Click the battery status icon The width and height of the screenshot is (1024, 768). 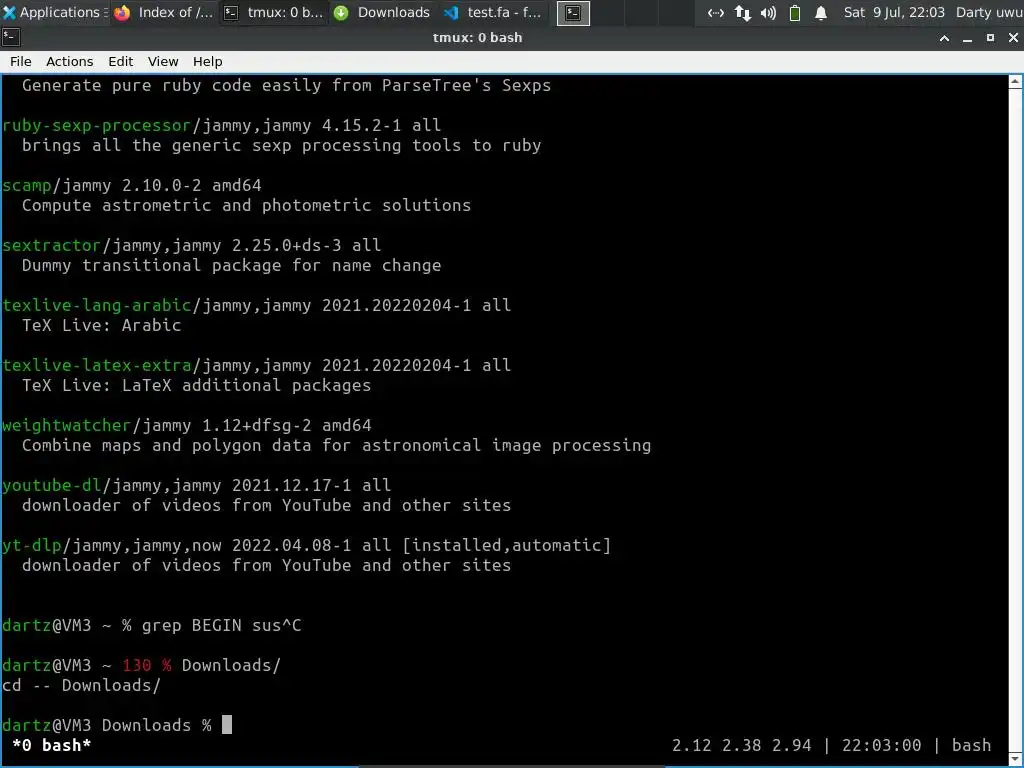tap(795, 12)
